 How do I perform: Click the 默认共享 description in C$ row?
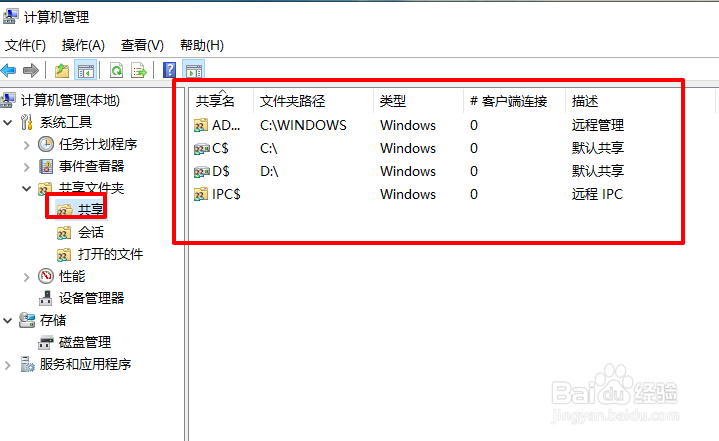pos(597,148)
